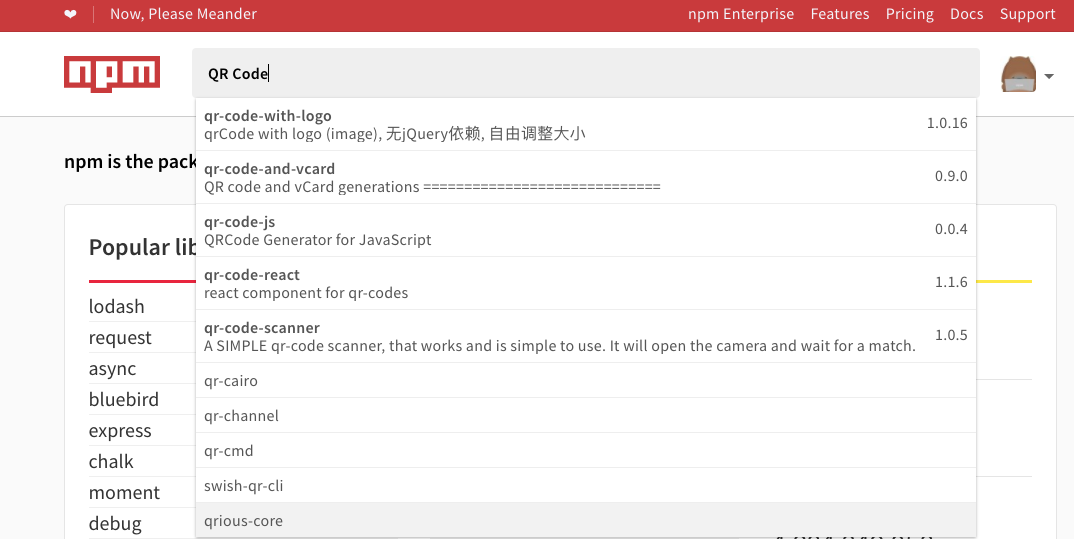Open the lodash popular library link

click(x=117, y=307)
